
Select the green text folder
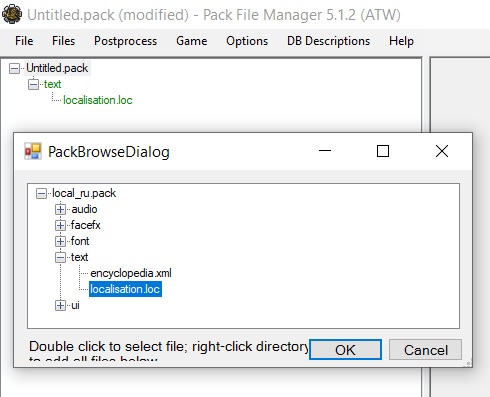coord(52,84)
